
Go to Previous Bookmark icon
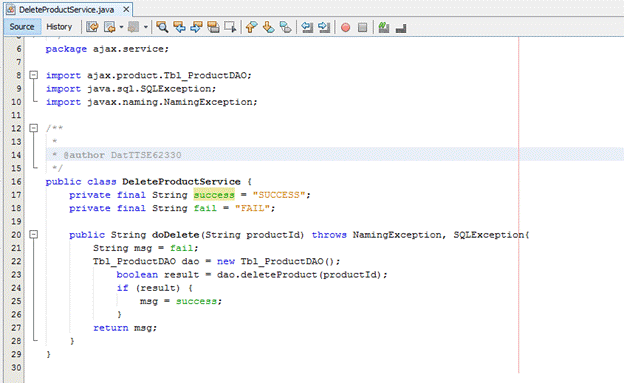pyautogui.click(x=251, y=27)
